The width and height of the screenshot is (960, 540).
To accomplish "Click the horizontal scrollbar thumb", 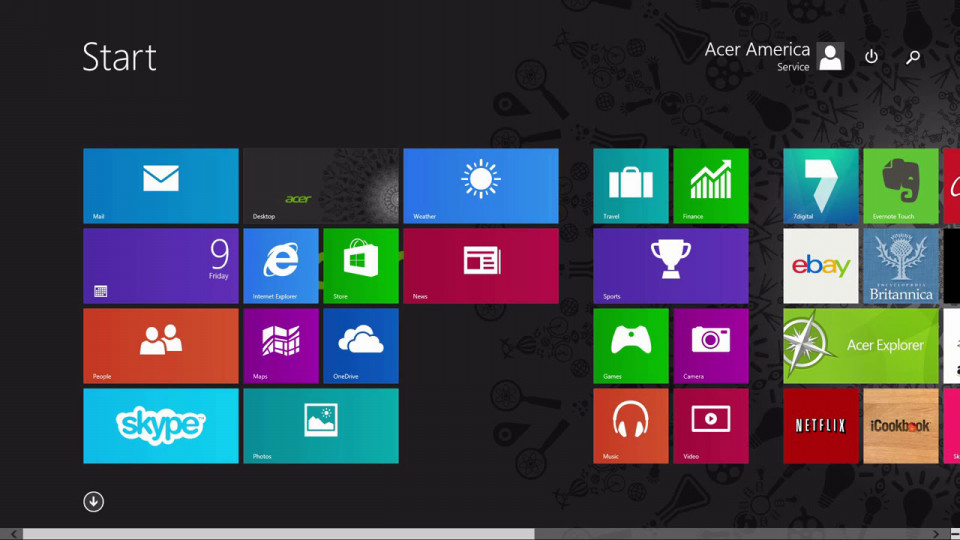I will (279, 534).
